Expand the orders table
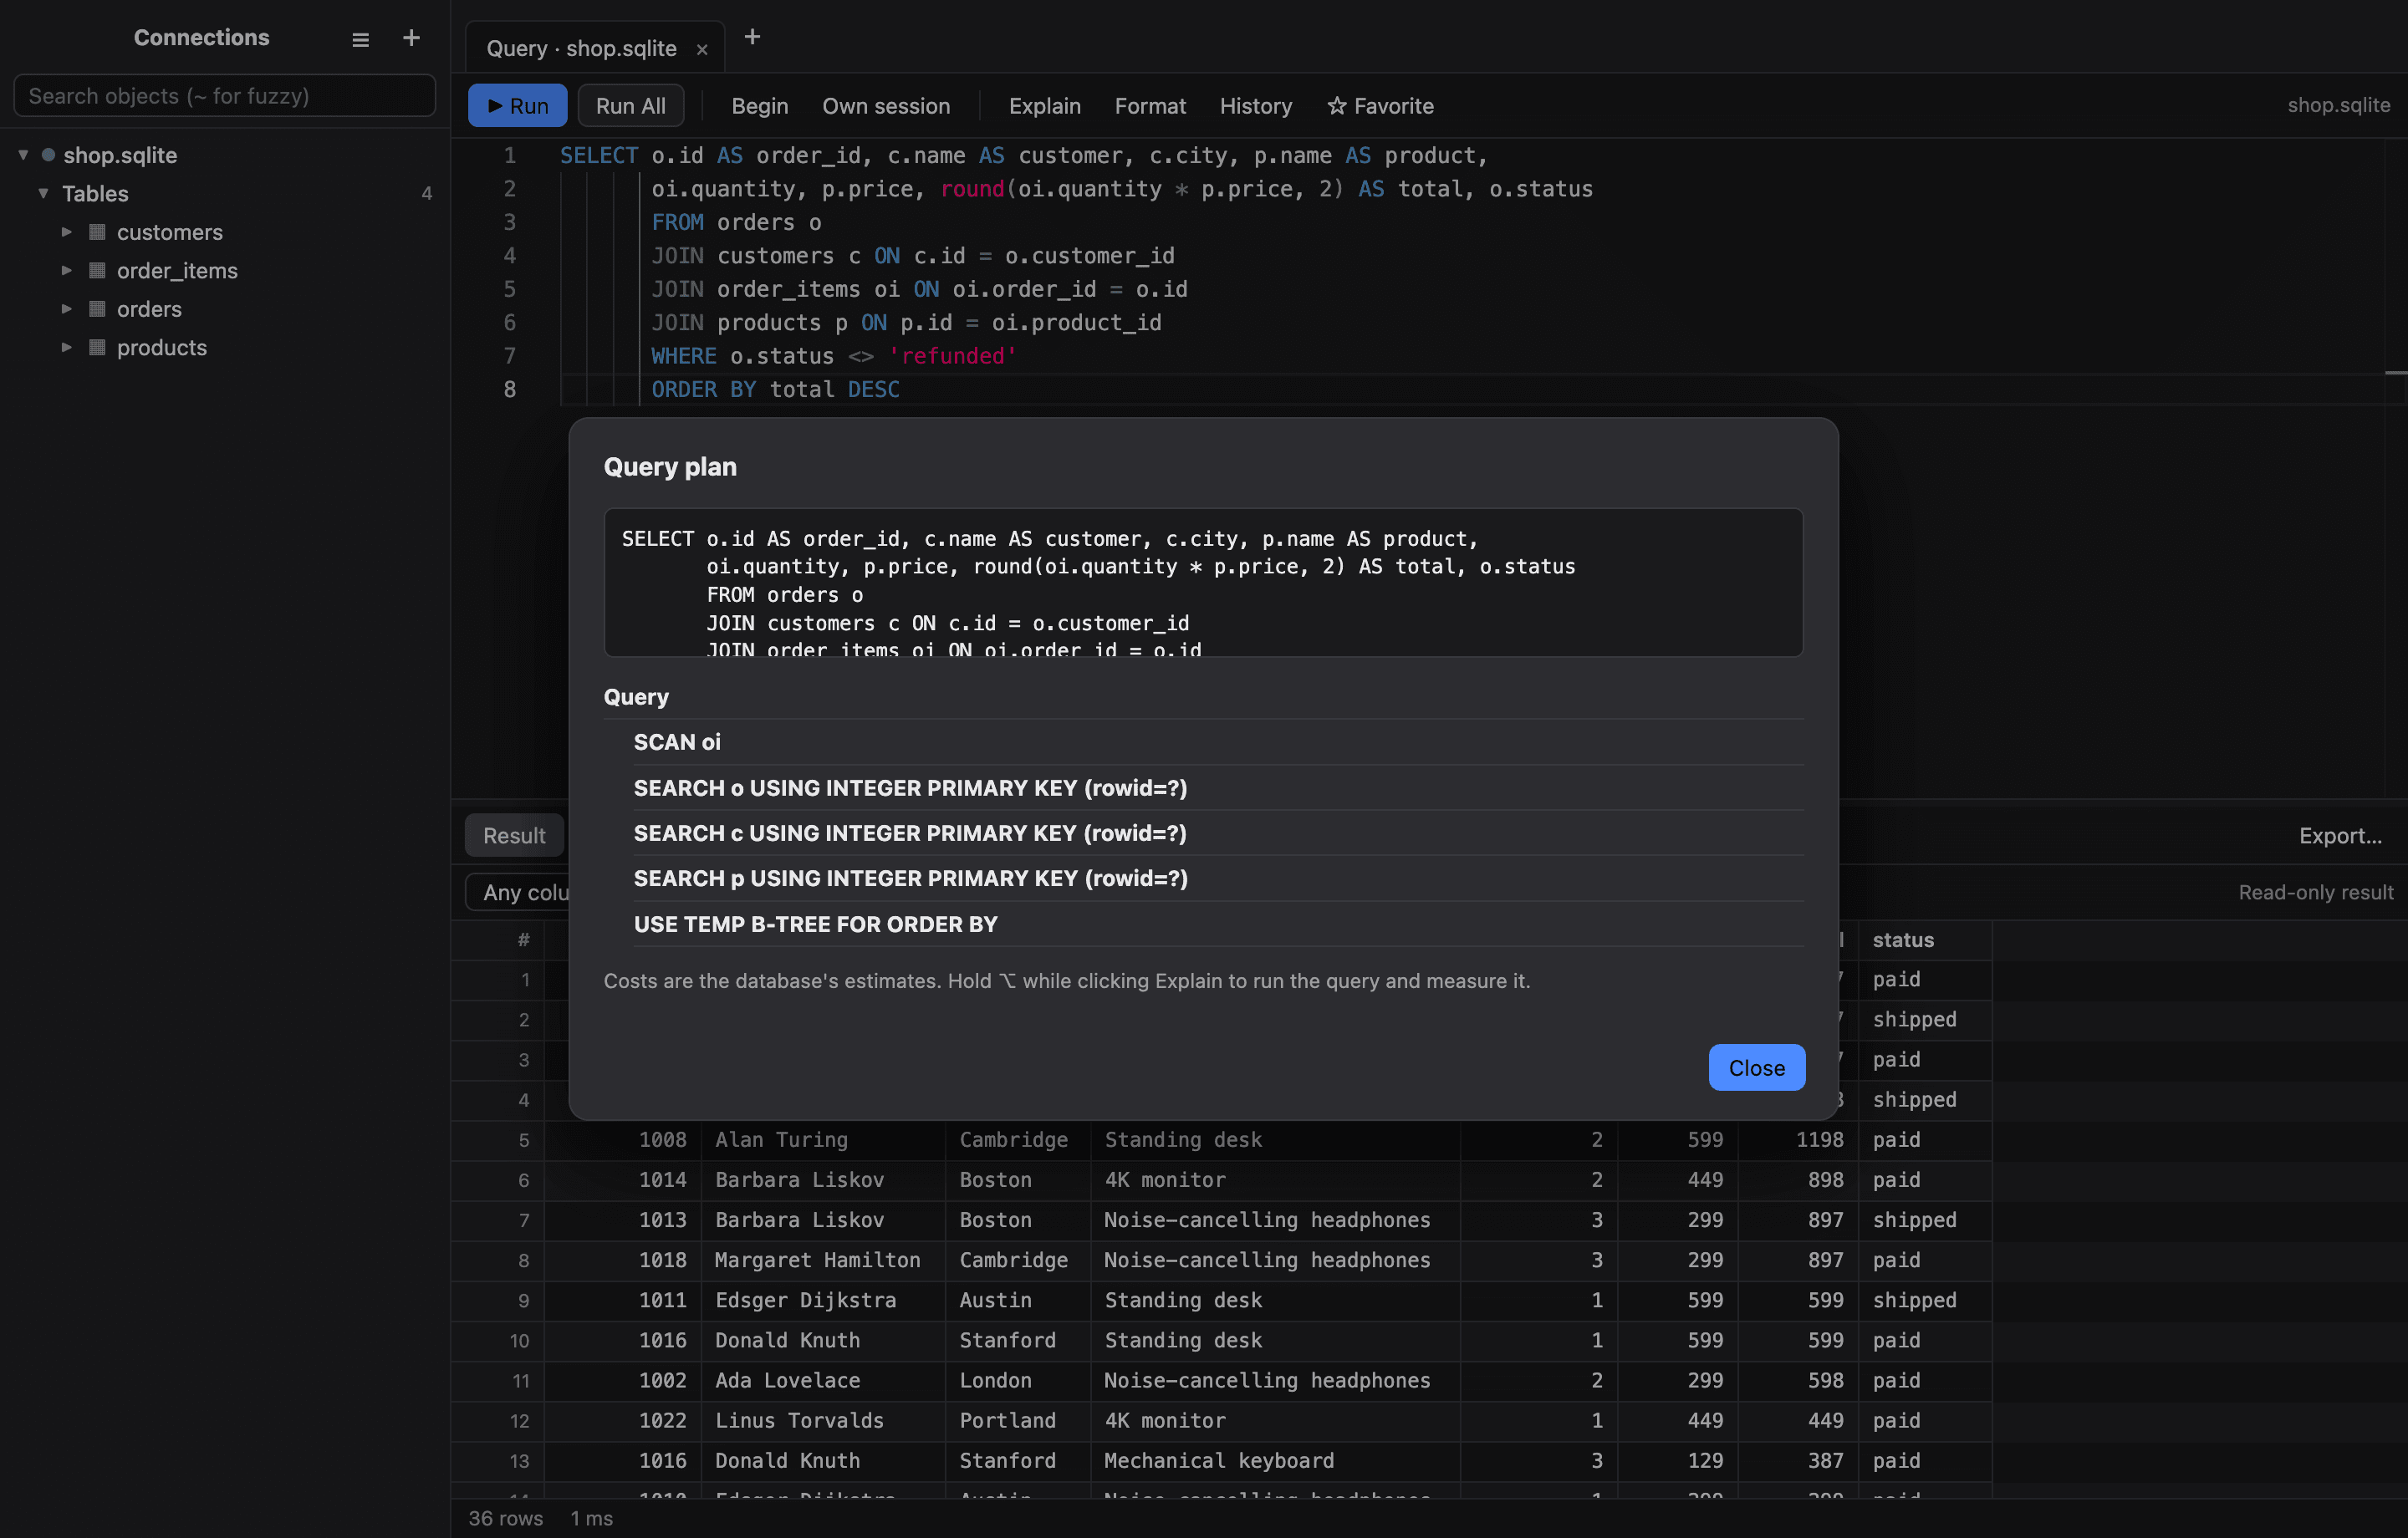 point(67,309)
